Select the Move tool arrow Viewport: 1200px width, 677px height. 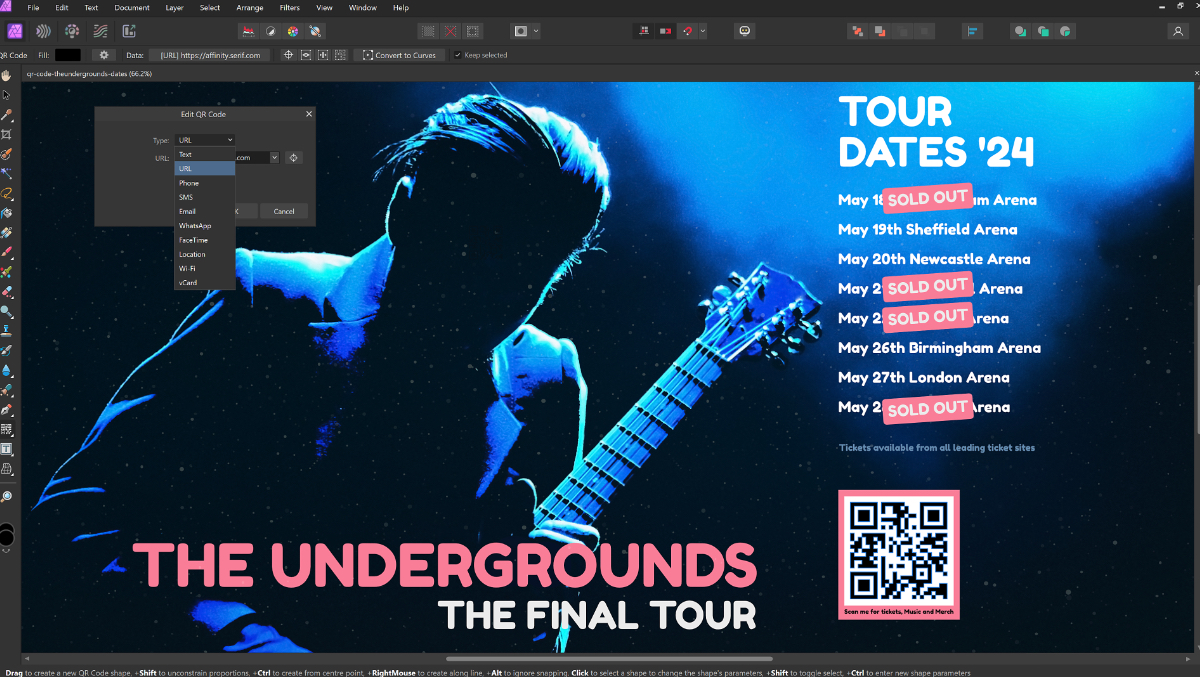click(6, 95)
